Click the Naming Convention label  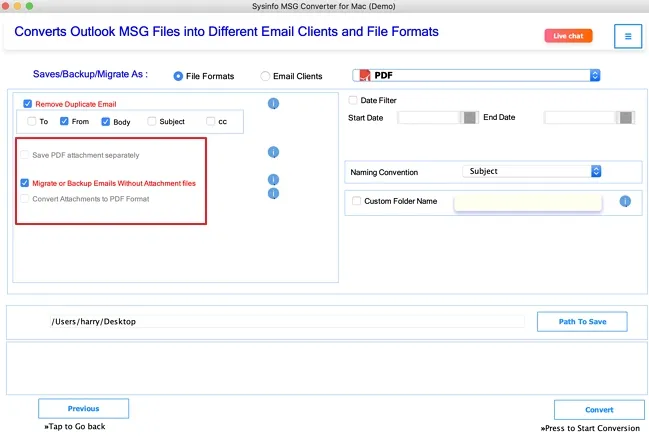pyautogui.click(x=384, y=172)
